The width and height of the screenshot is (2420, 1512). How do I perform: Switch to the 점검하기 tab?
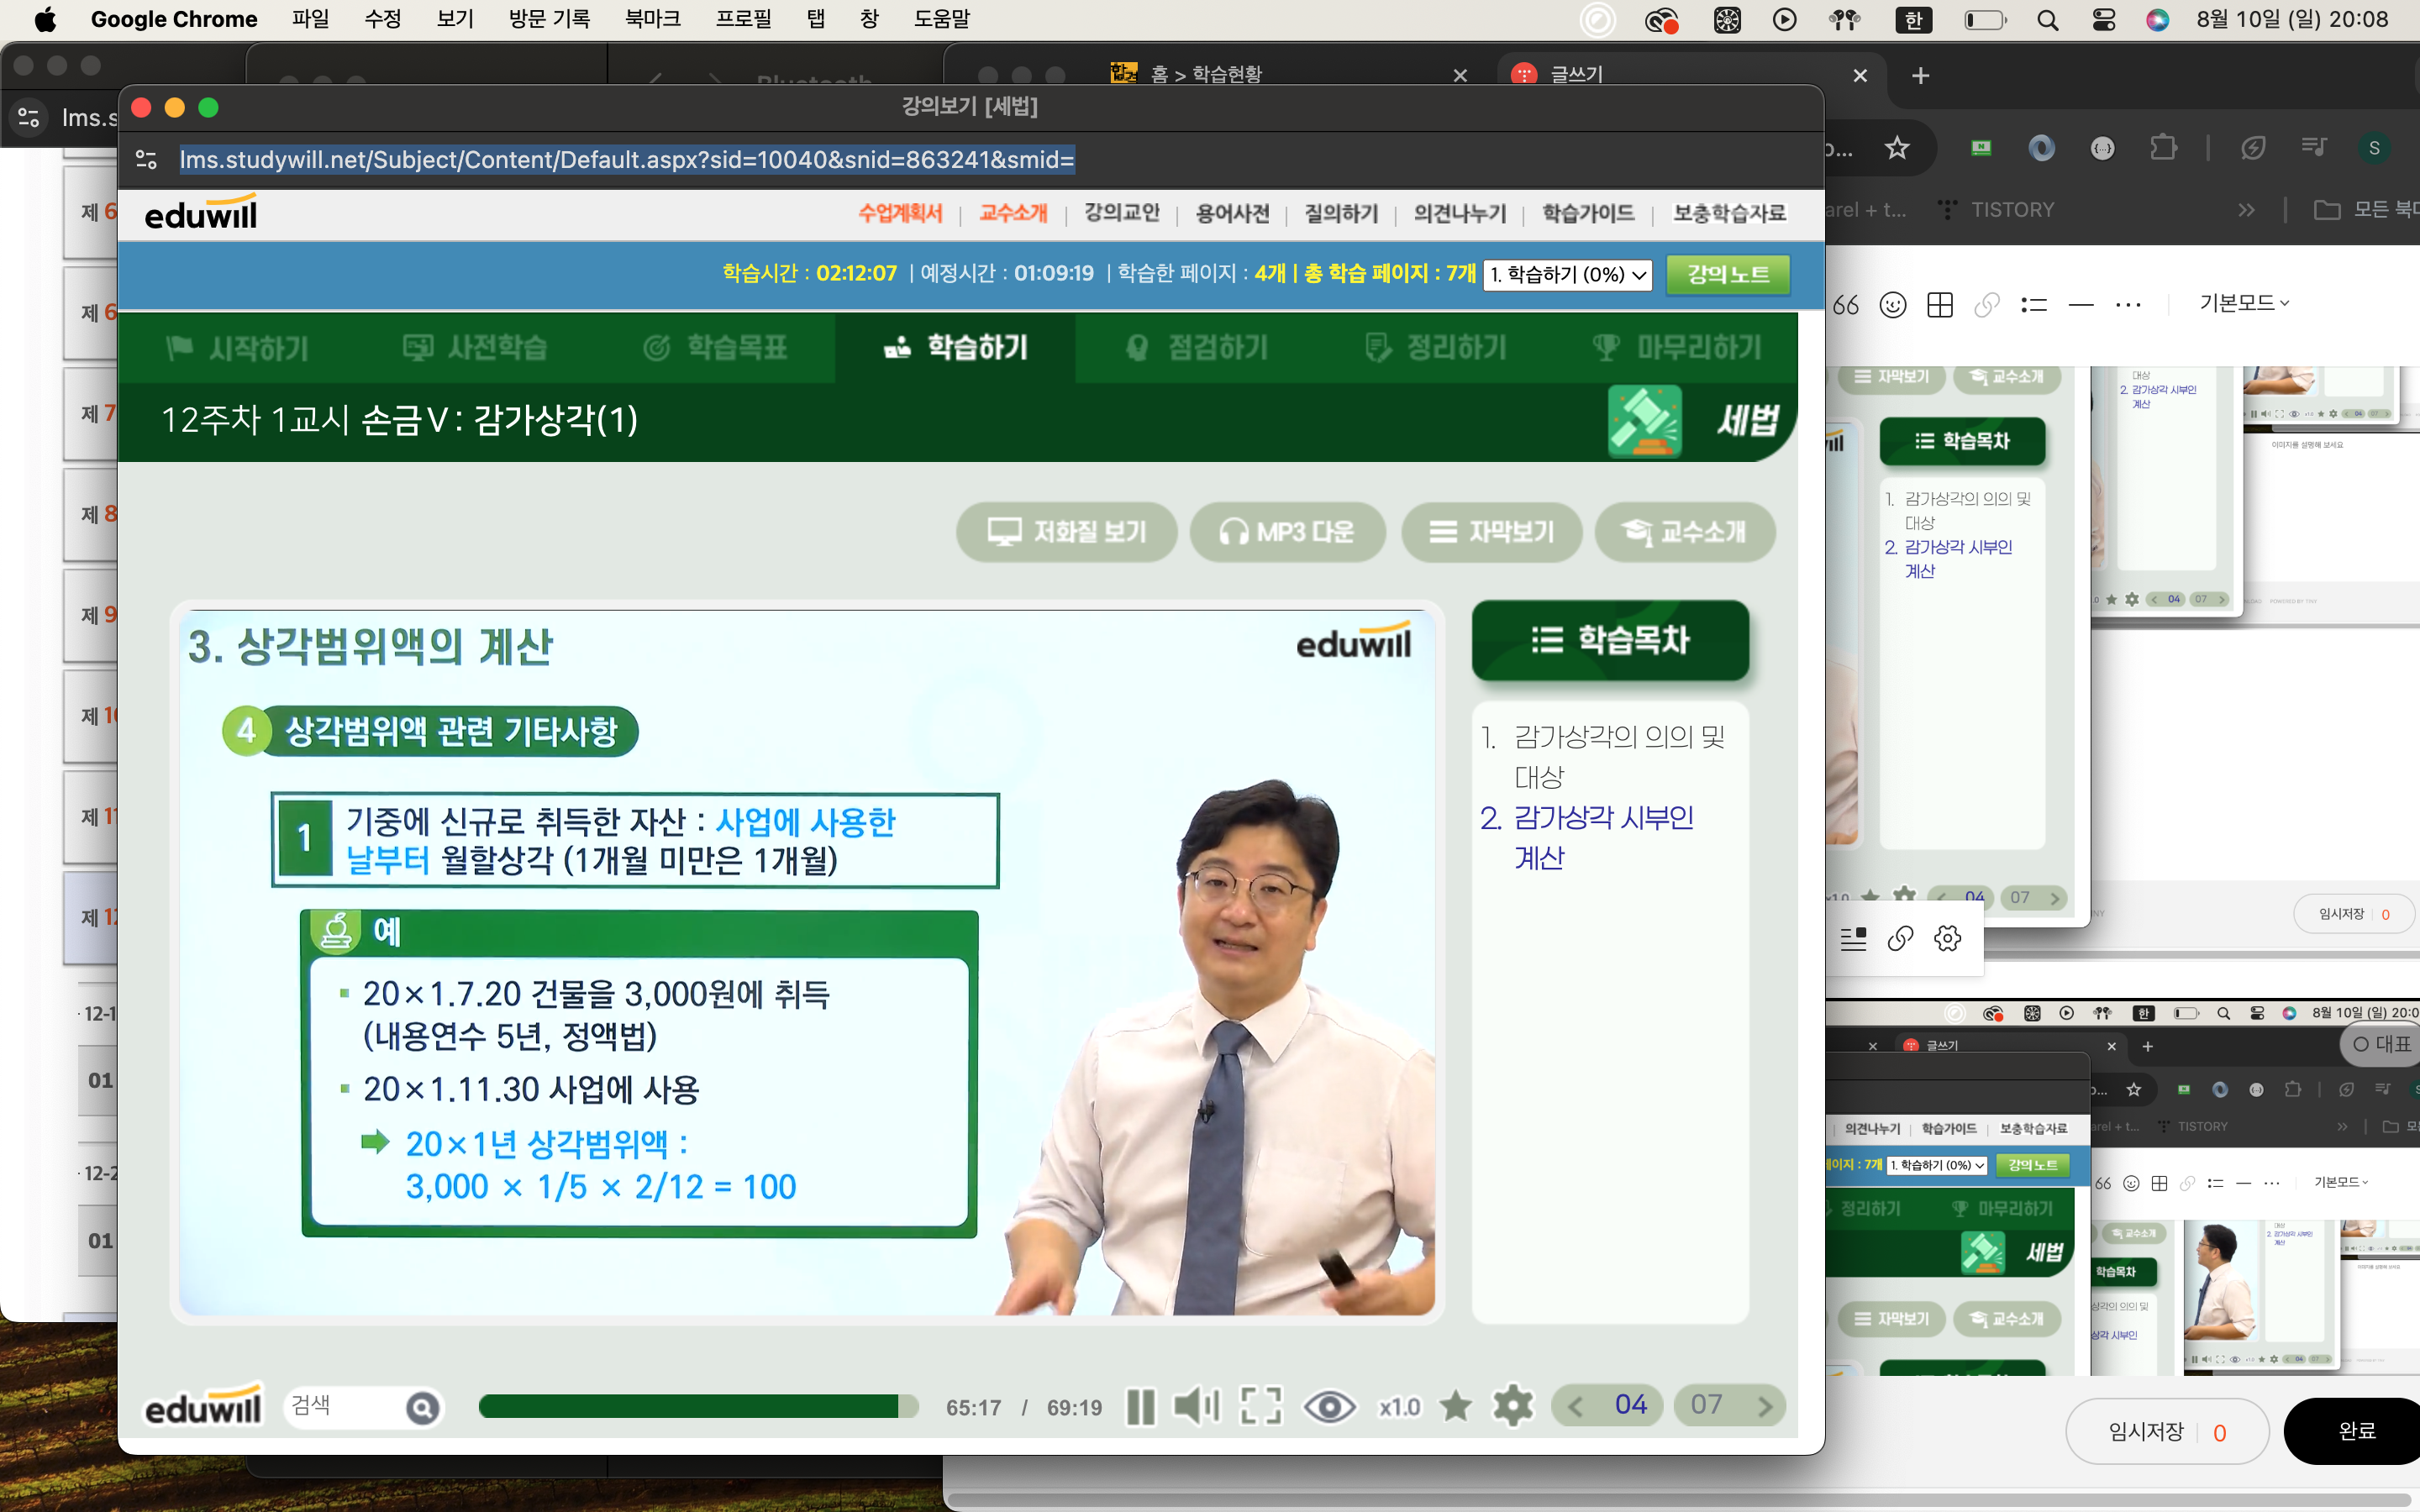pos(1196,347)
